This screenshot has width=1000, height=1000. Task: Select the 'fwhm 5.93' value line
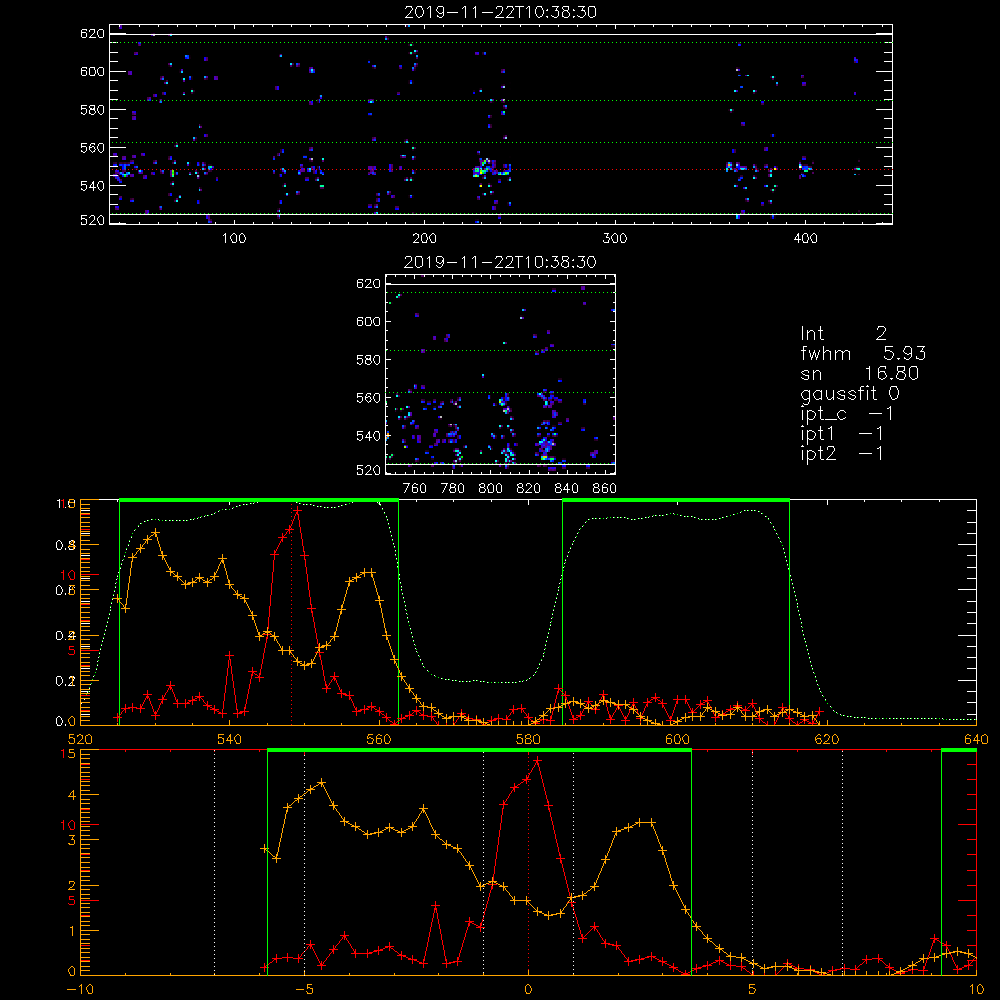click(x=863, y=353)
